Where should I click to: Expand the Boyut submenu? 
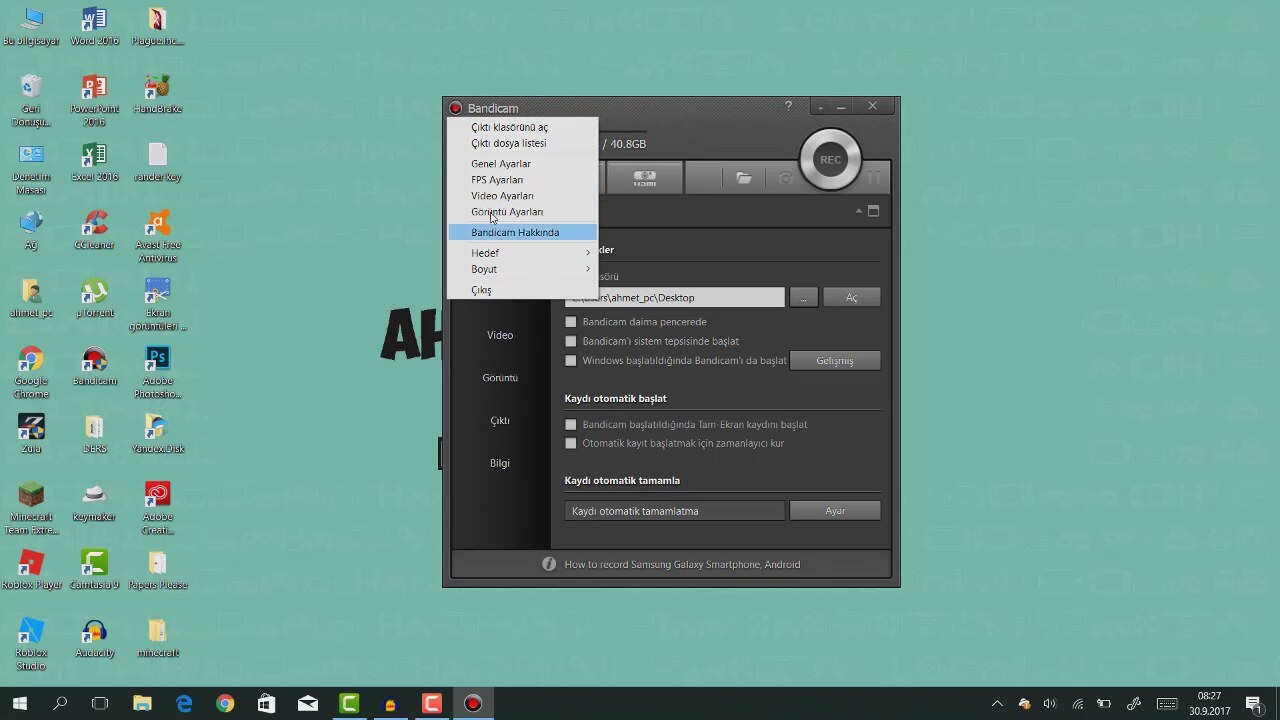pyautogui.click(x=522, y=269)
